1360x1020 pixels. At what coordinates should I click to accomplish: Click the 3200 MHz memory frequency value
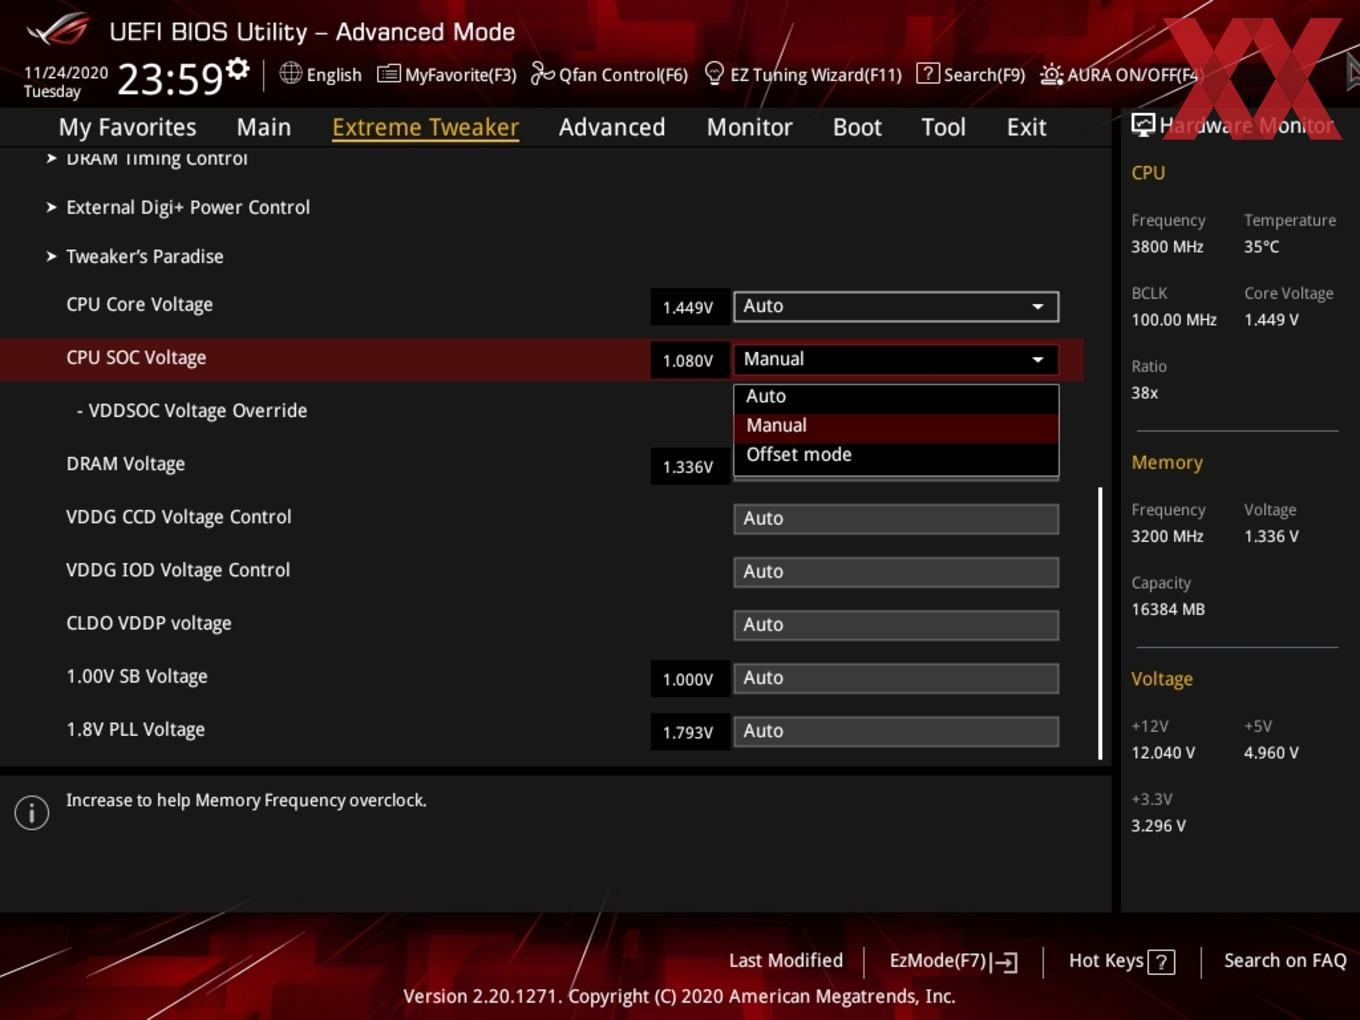coord(1167,536)
